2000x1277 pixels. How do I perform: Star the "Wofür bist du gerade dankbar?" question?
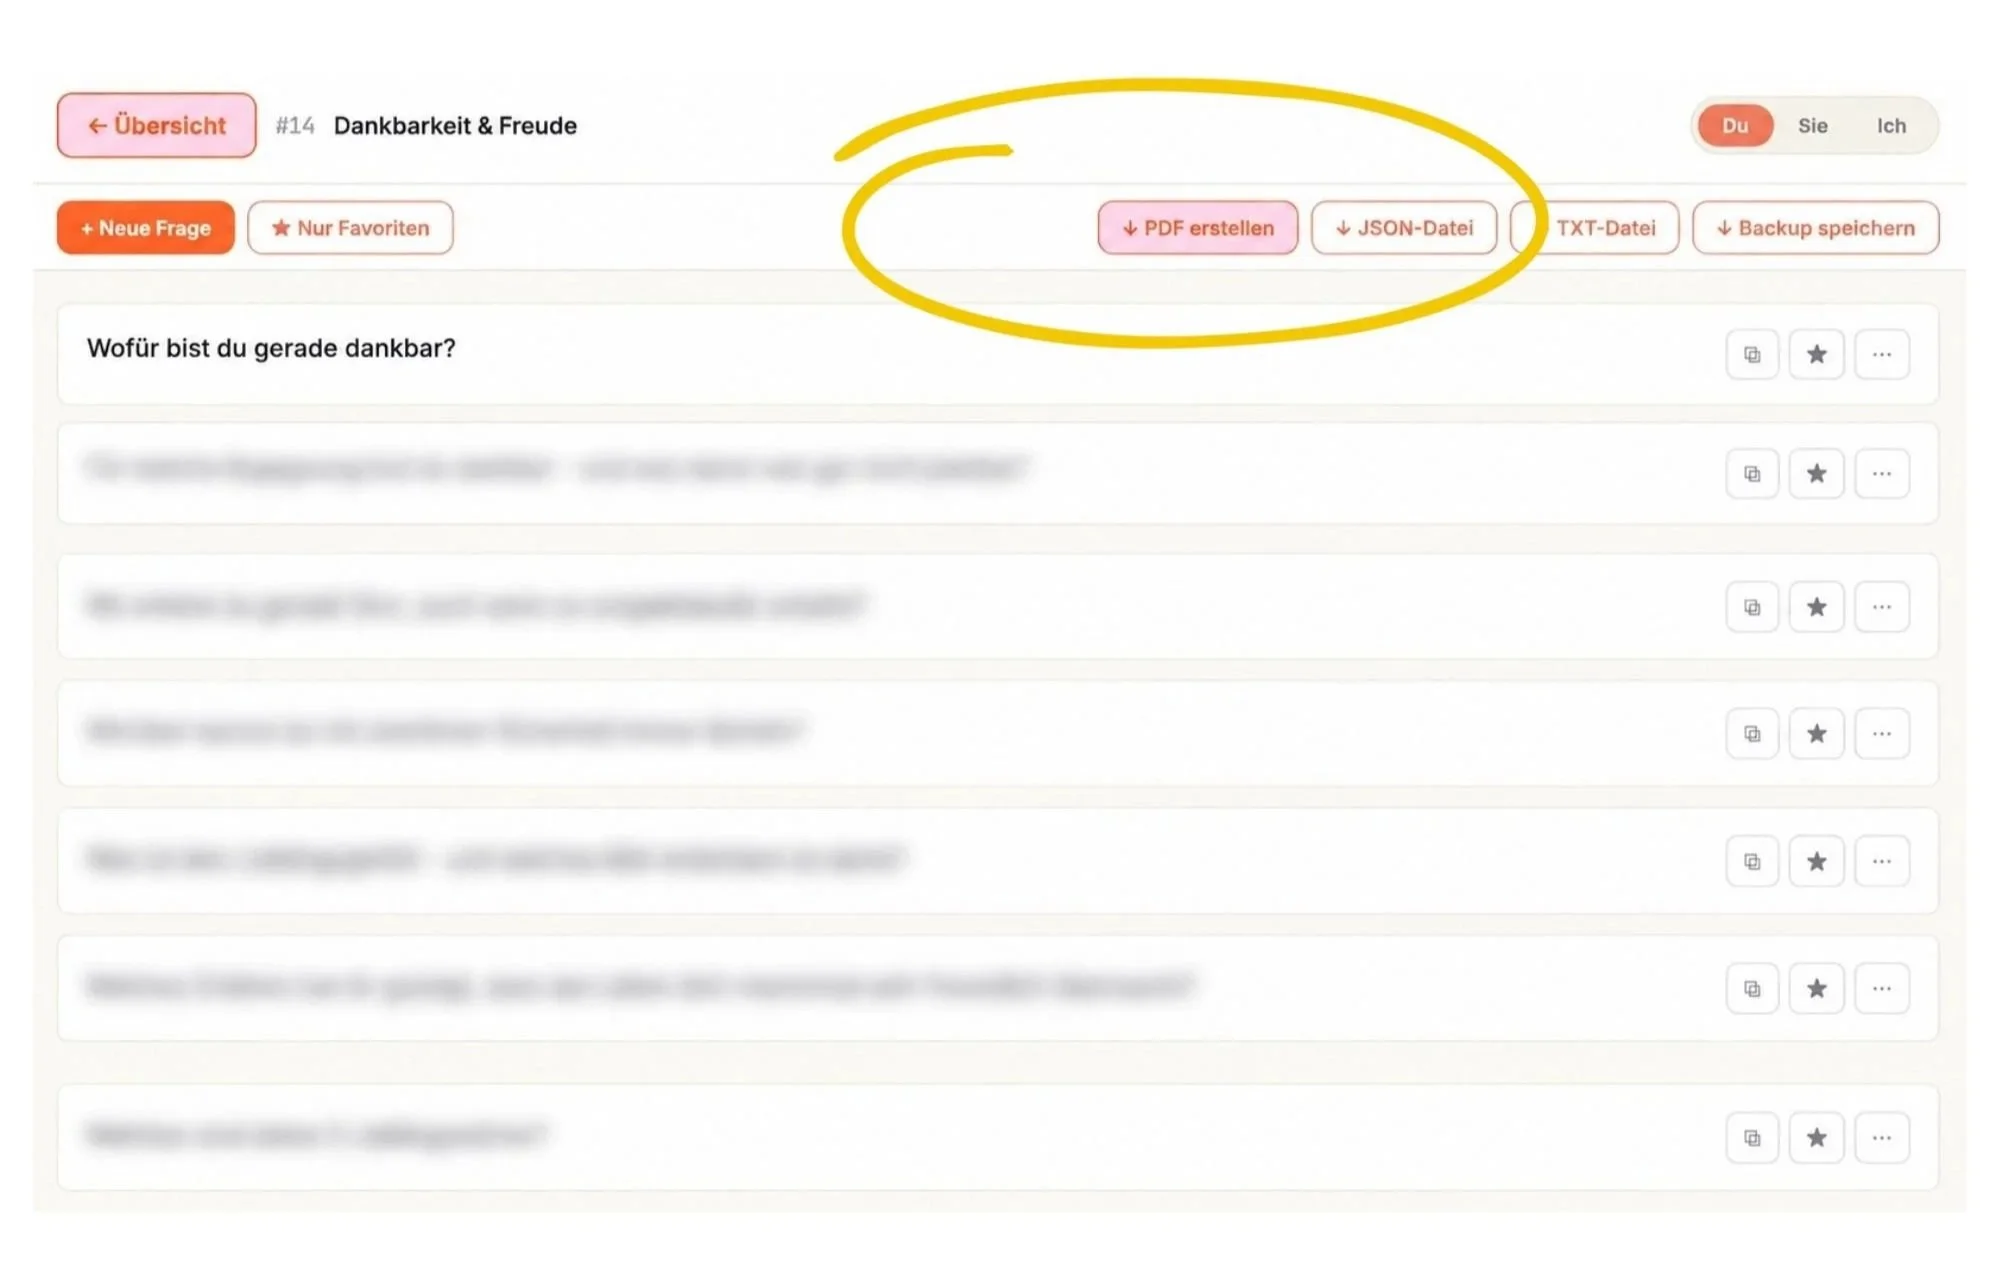pos(1816,354)
